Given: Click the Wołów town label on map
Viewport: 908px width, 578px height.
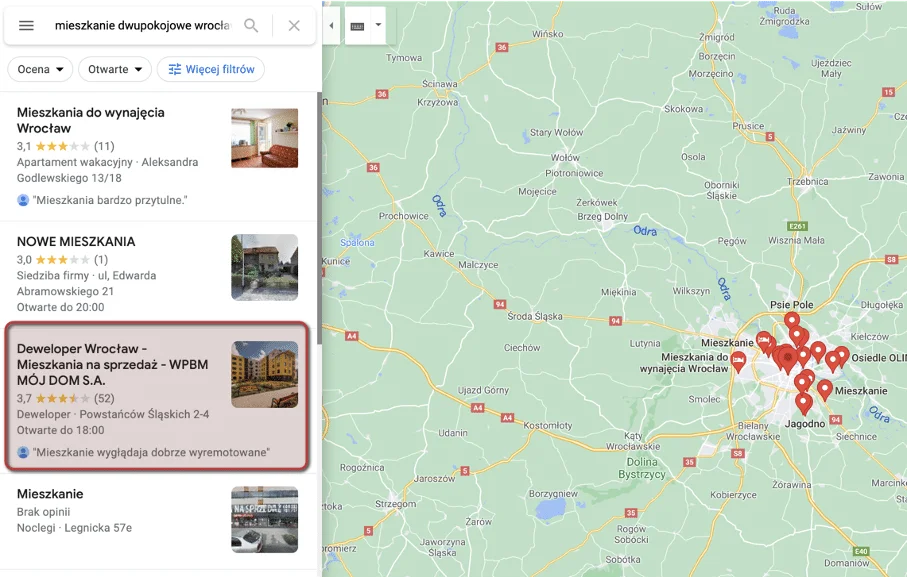Looking at the screenshot, I should click(565, 158).
